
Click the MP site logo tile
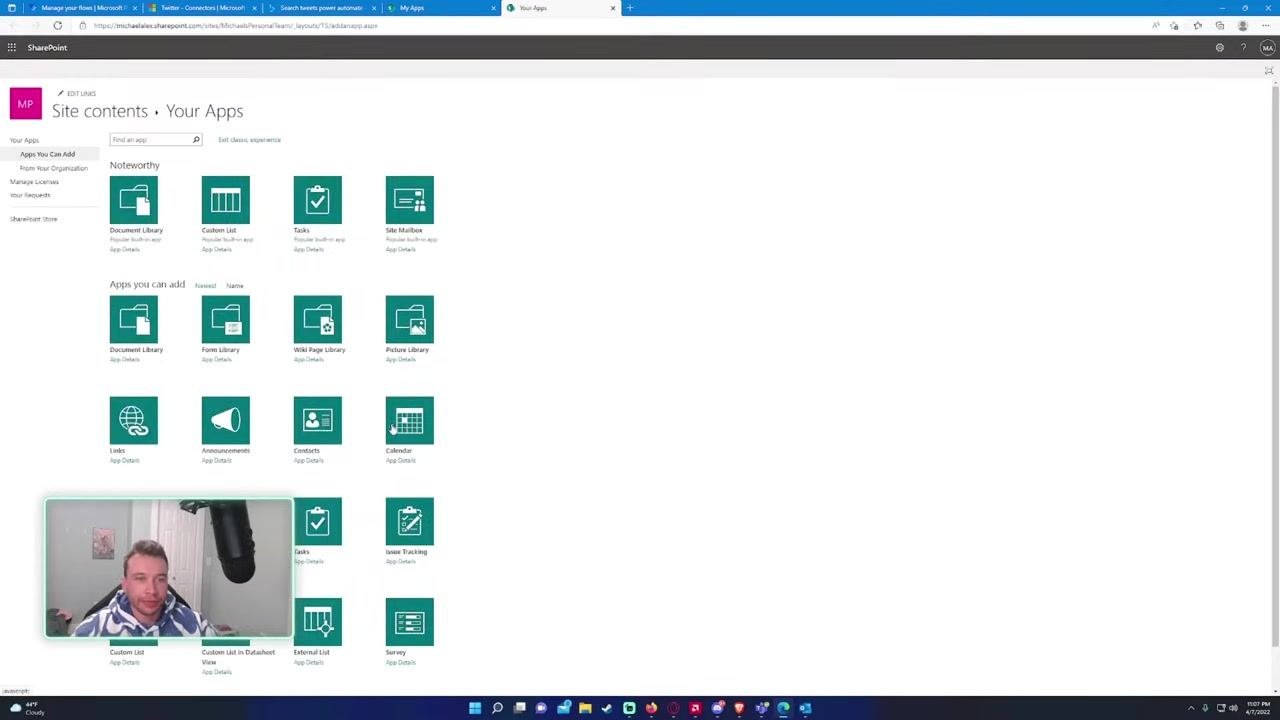click(25, 104)
